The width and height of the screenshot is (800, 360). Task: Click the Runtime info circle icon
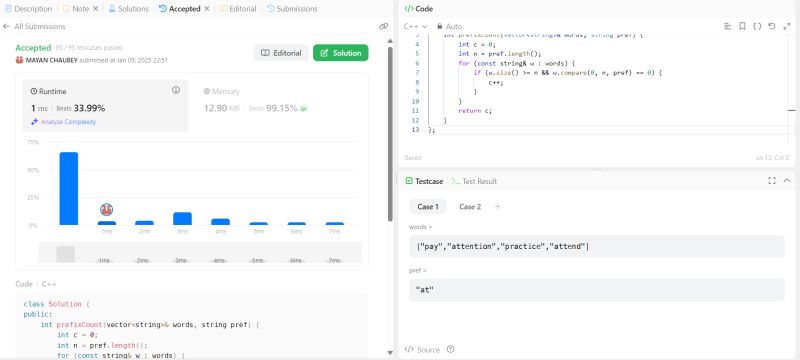click(176, 90)
